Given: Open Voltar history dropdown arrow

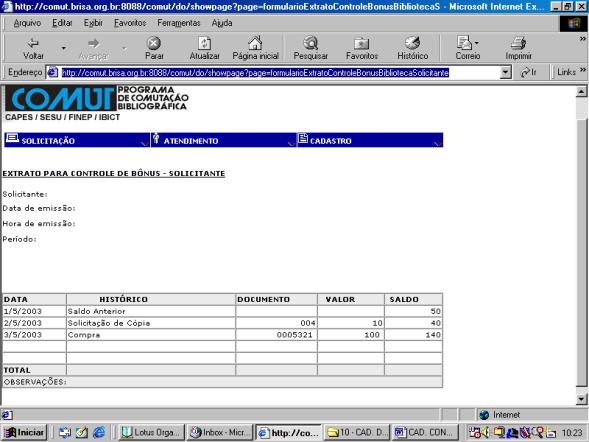Looking at the screenshot, I should click(63, 48).
